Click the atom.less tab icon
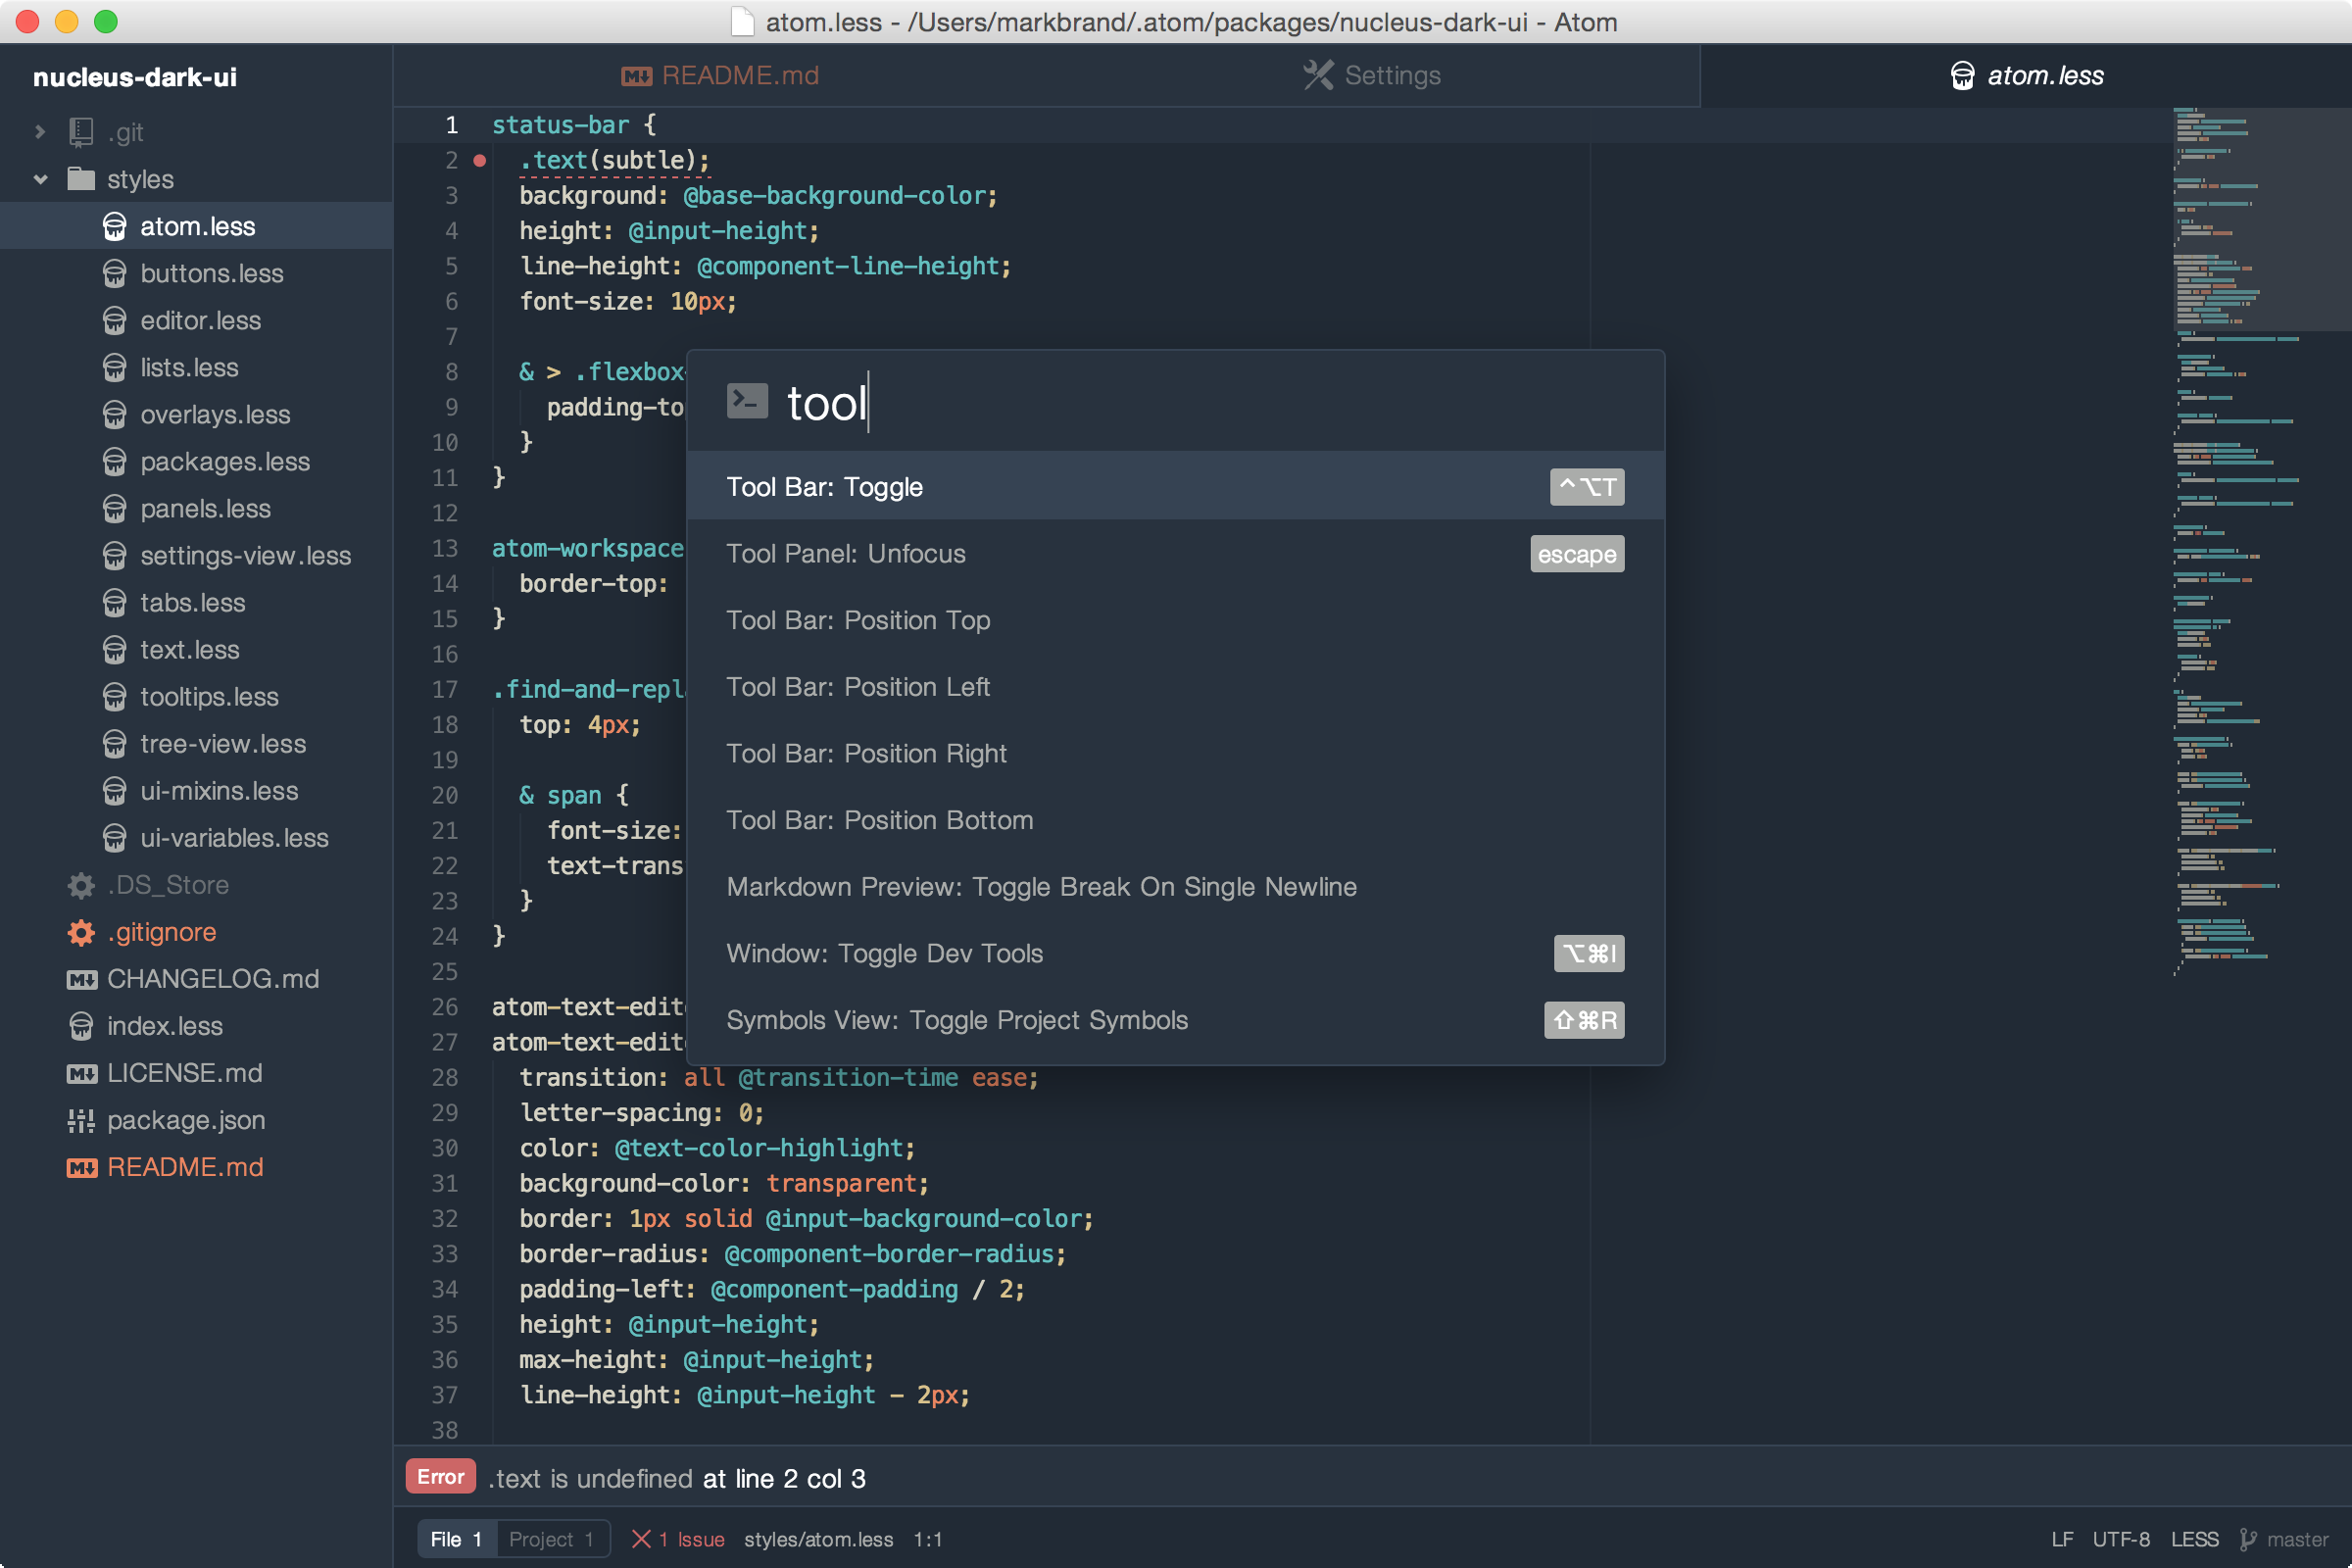The width and height of the screenshot is (2352, 1568). tap(1962, 76)
